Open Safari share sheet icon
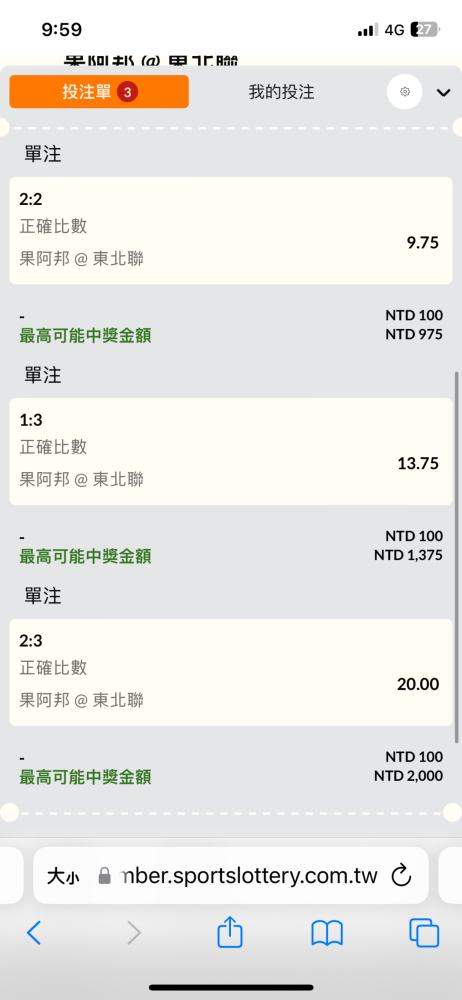 230,933
